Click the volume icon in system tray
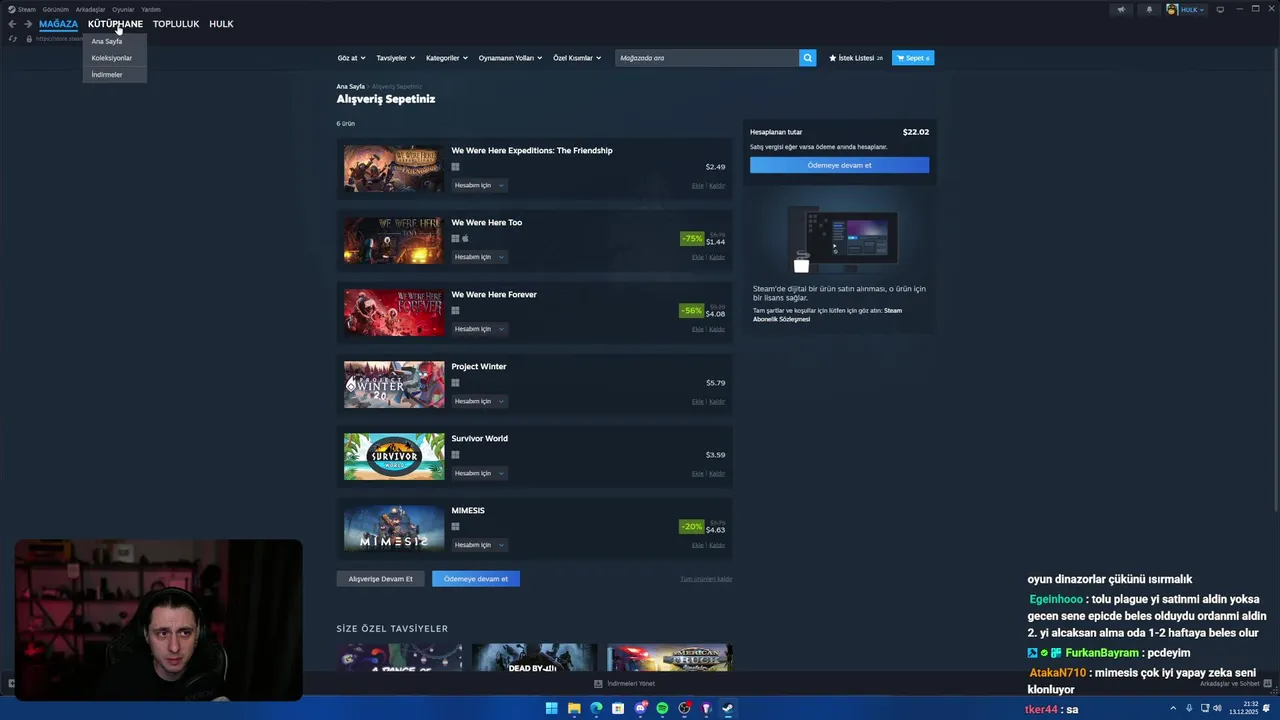This screenshot has width=1280, height=720. coord(1217,709)
